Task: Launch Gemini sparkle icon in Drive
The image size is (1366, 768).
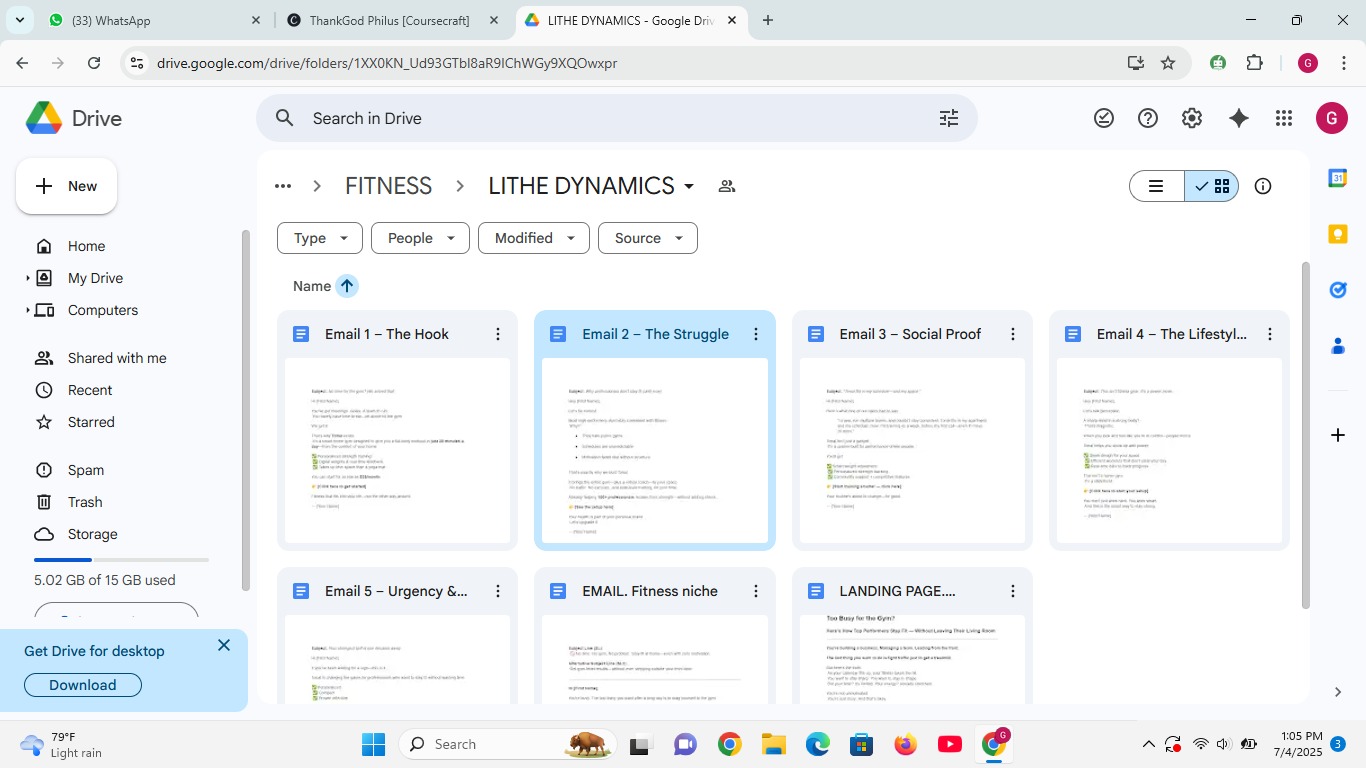Action: coord(1239,118)
